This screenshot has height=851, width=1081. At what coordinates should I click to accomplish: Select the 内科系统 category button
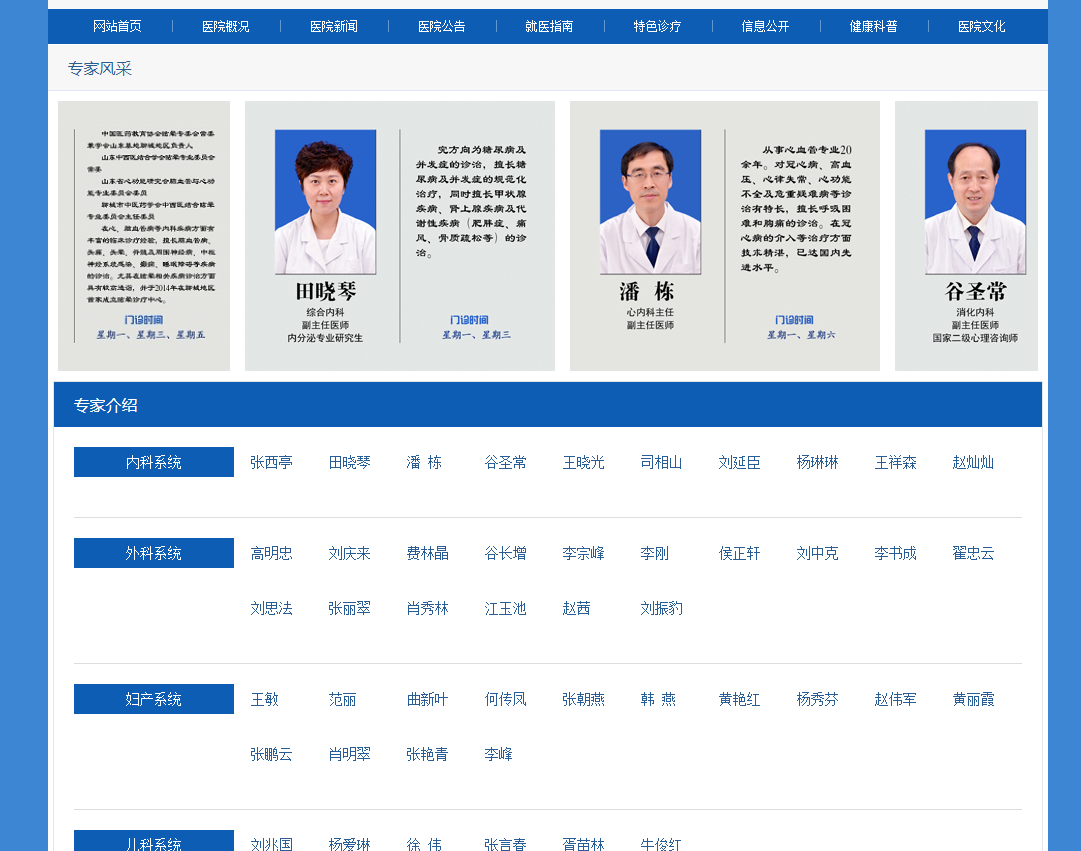(154, 462)
